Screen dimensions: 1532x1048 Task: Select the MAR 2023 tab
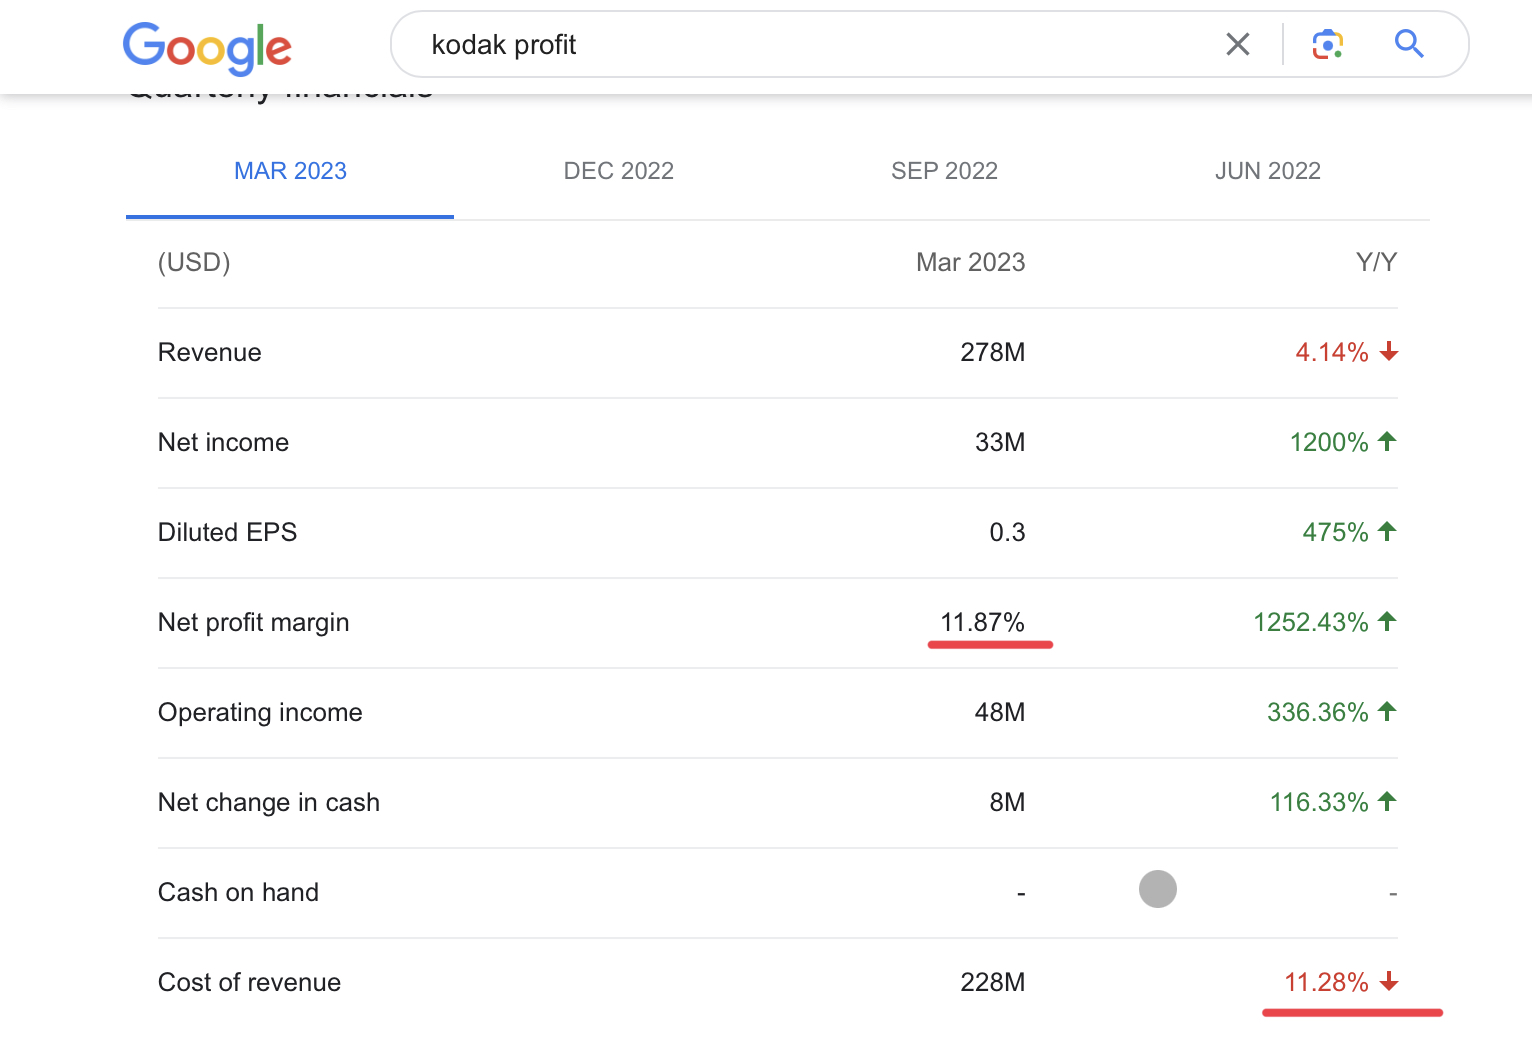290,171
